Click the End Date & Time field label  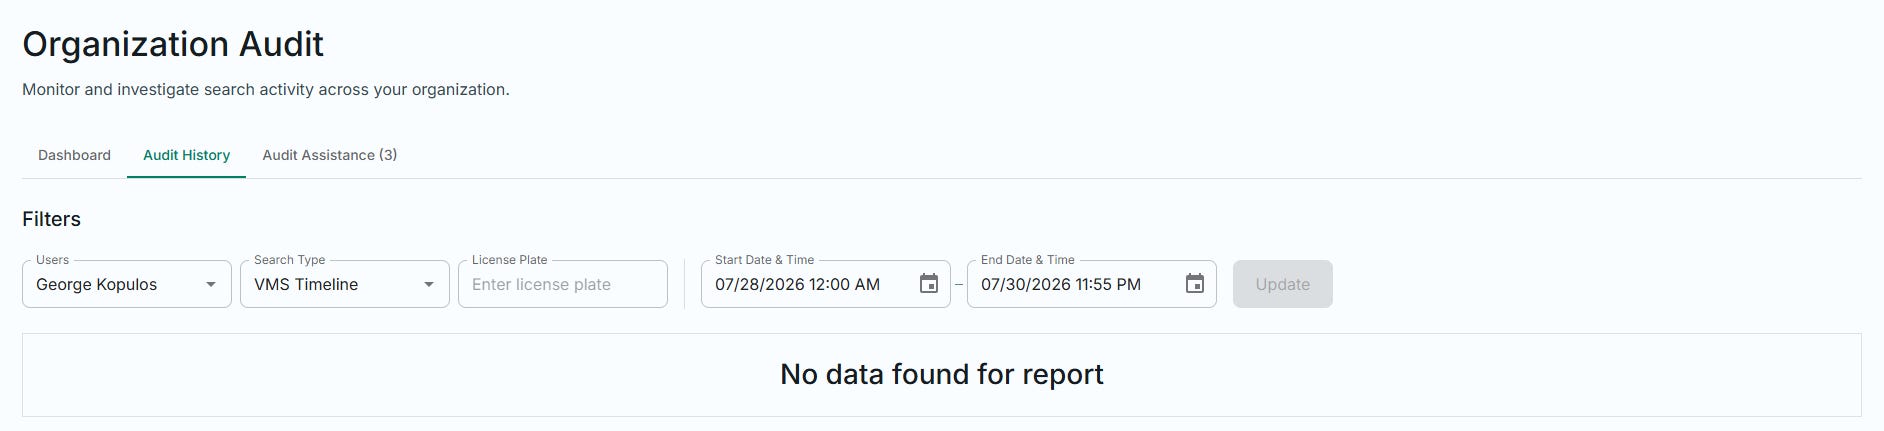tap(1028, 260)
